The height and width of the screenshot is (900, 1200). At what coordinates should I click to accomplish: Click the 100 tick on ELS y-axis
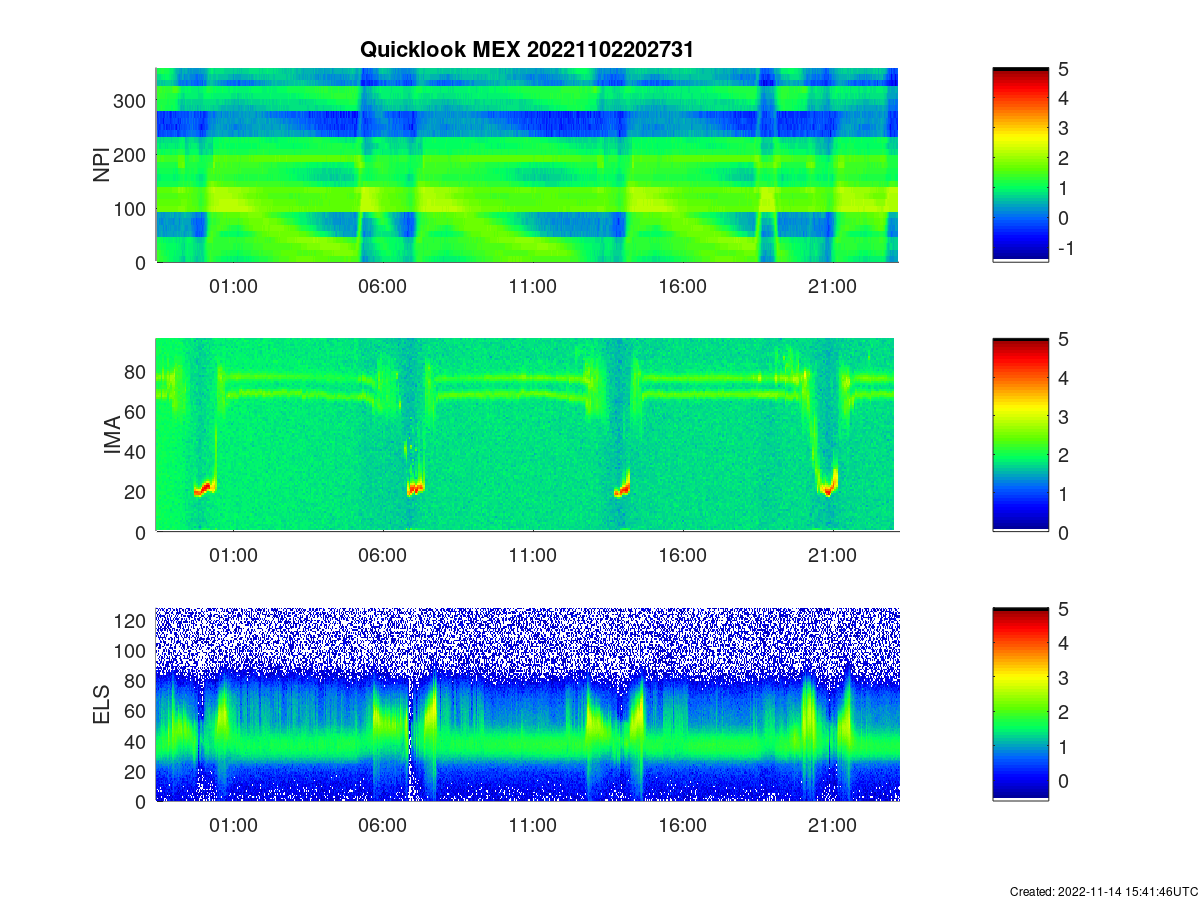pyautogui.click(x=131, y=651)
